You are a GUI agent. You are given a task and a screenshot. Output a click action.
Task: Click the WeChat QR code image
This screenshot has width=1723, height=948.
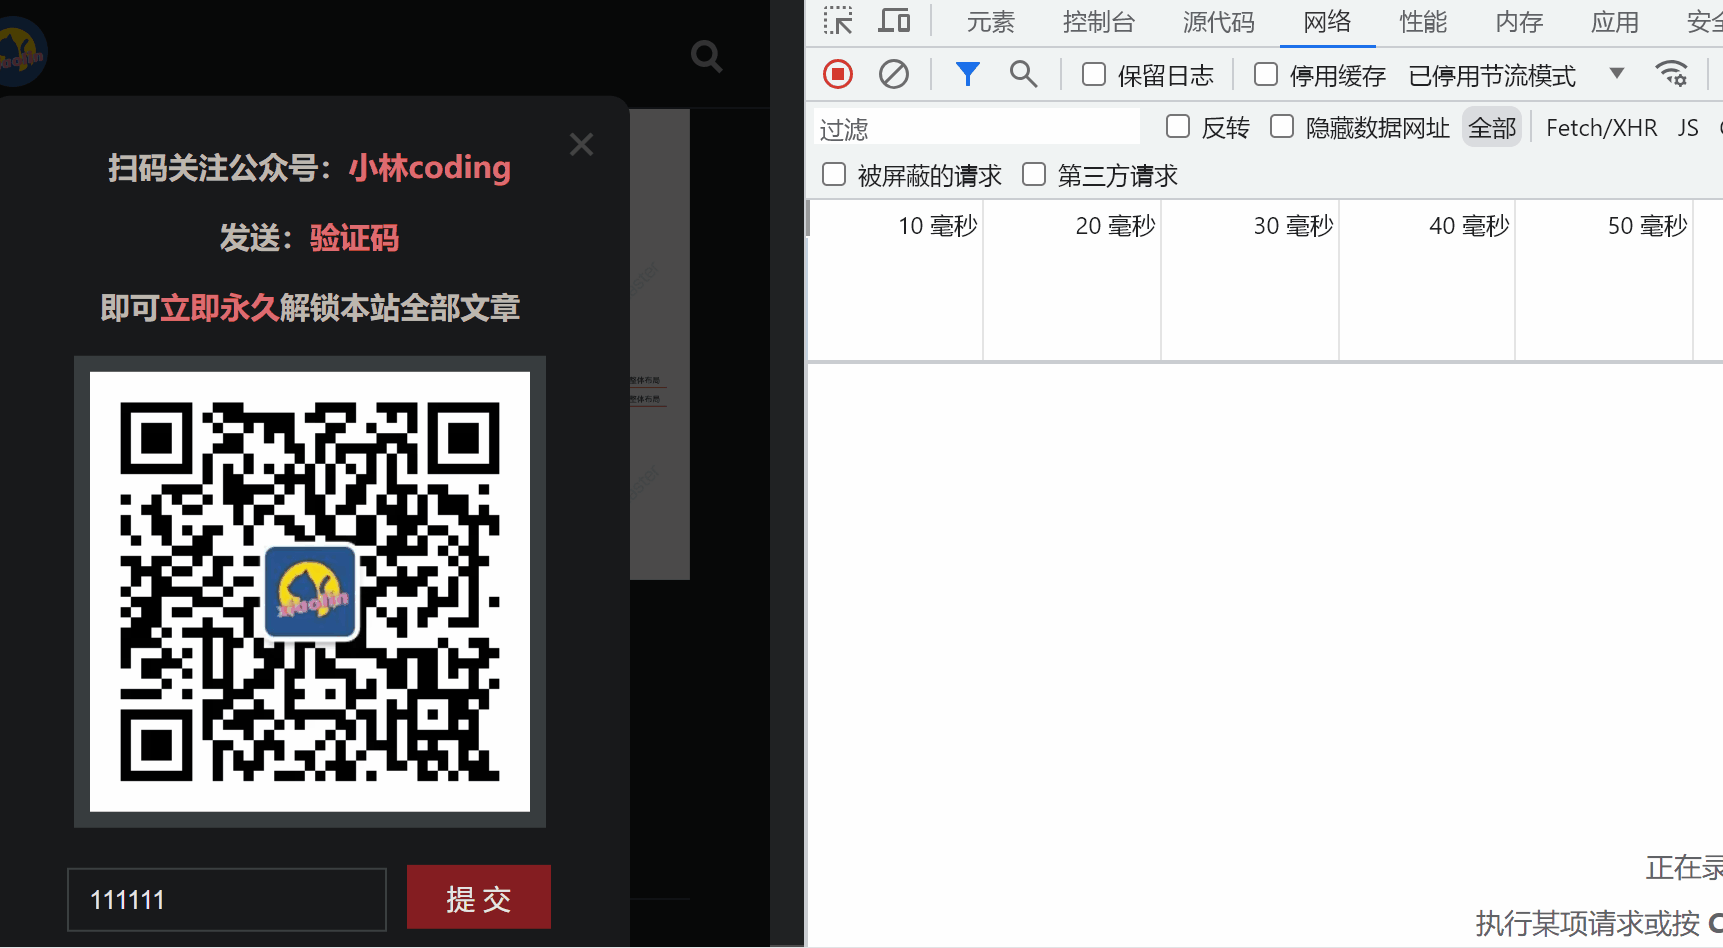click(x=310, y=592)
